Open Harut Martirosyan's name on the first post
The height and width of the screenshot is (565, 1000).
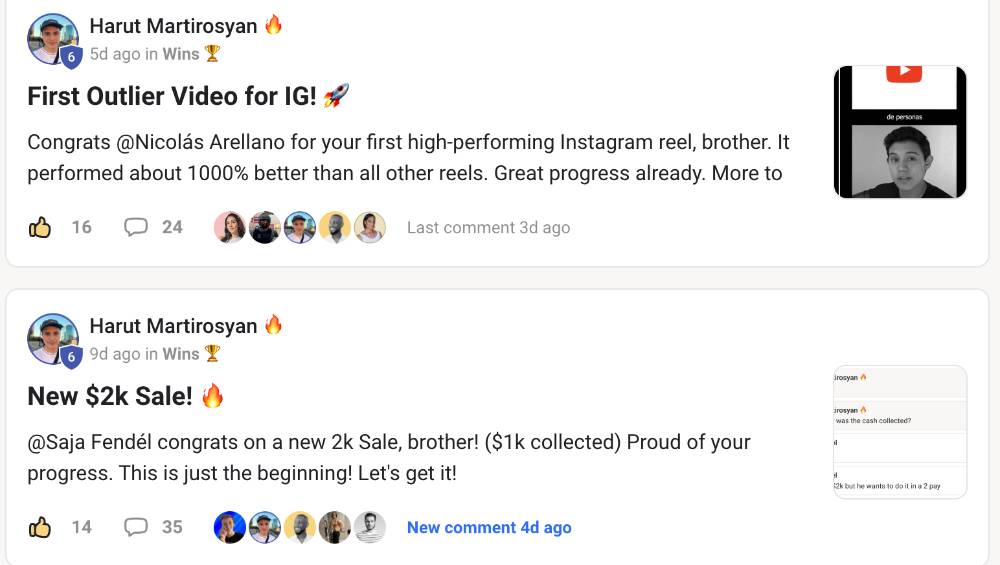point(173,26)
